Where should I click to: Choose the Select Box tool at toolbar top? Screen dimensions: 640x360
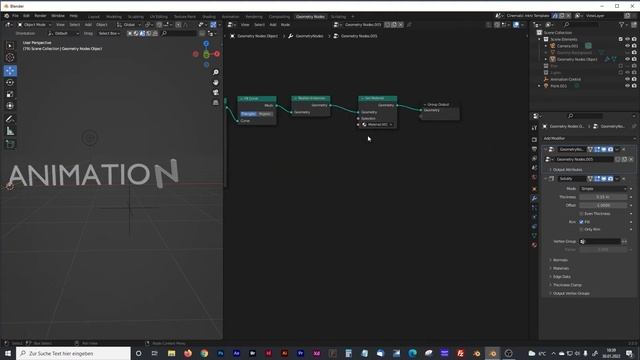[10, 46]
